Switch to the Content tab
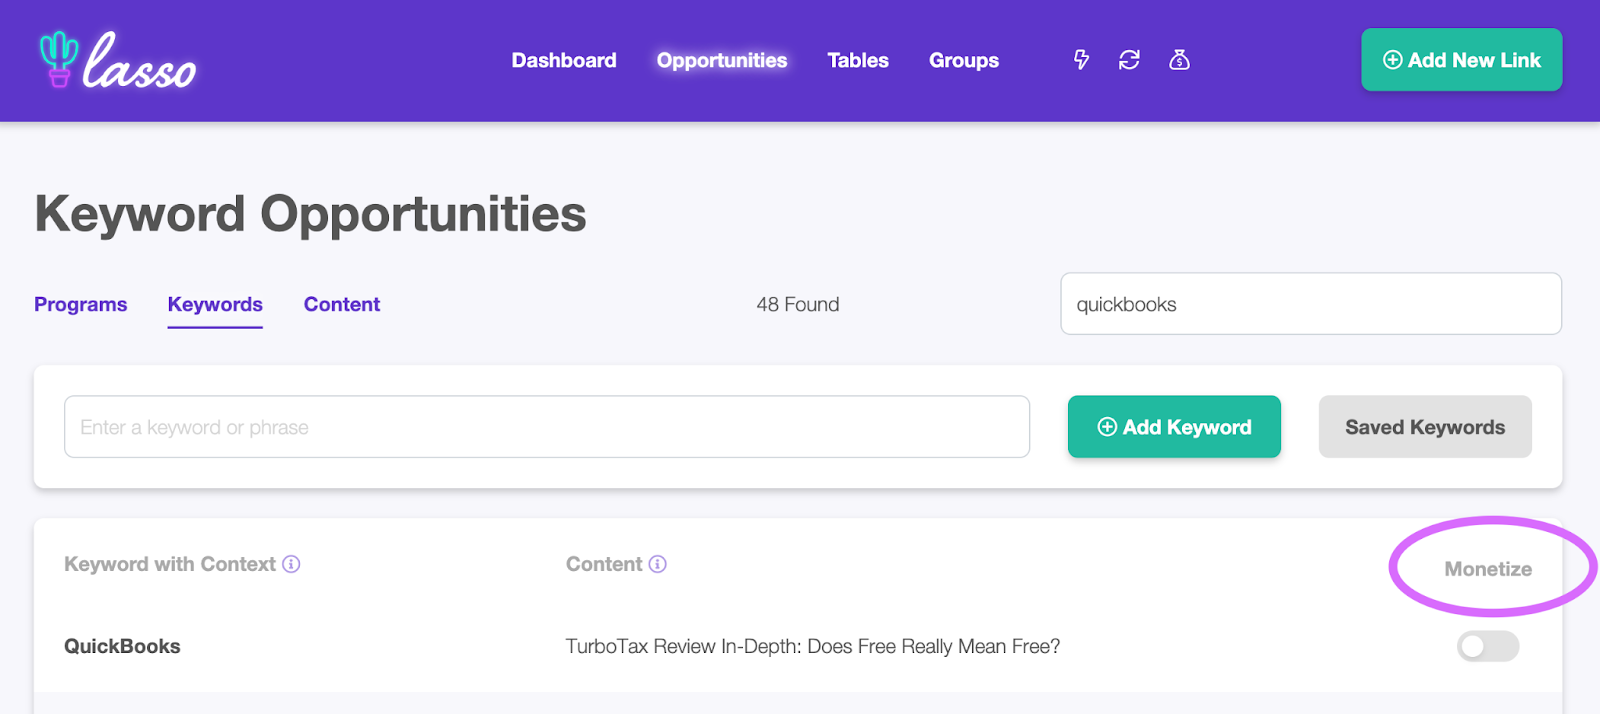The height and width of the screenshot is (714, 1600). click(x=342, y=304)
